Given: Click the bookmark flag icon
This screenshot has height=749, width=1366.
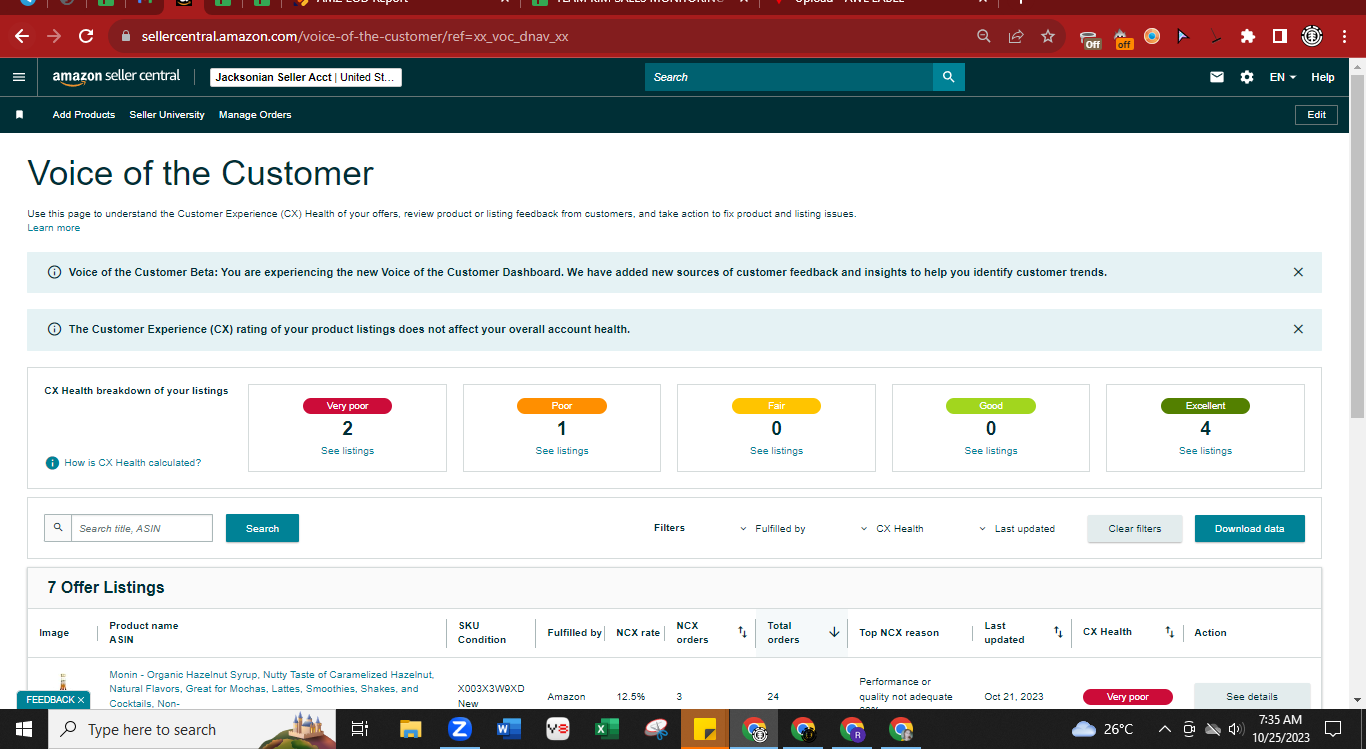Looking at the screenshot, I should coord(19,115).
